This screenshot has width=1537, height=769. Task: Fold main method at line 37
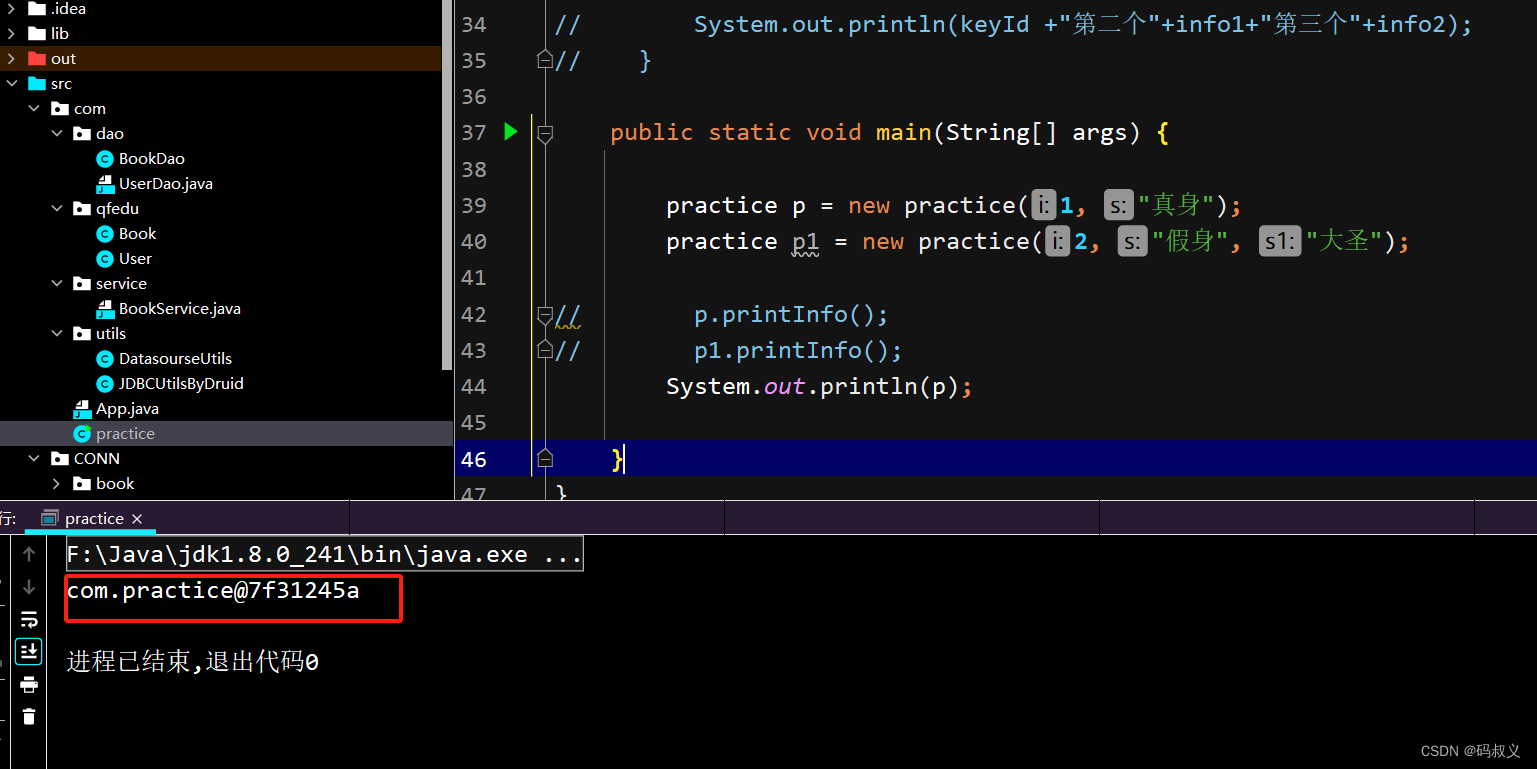tap(545, 133)
